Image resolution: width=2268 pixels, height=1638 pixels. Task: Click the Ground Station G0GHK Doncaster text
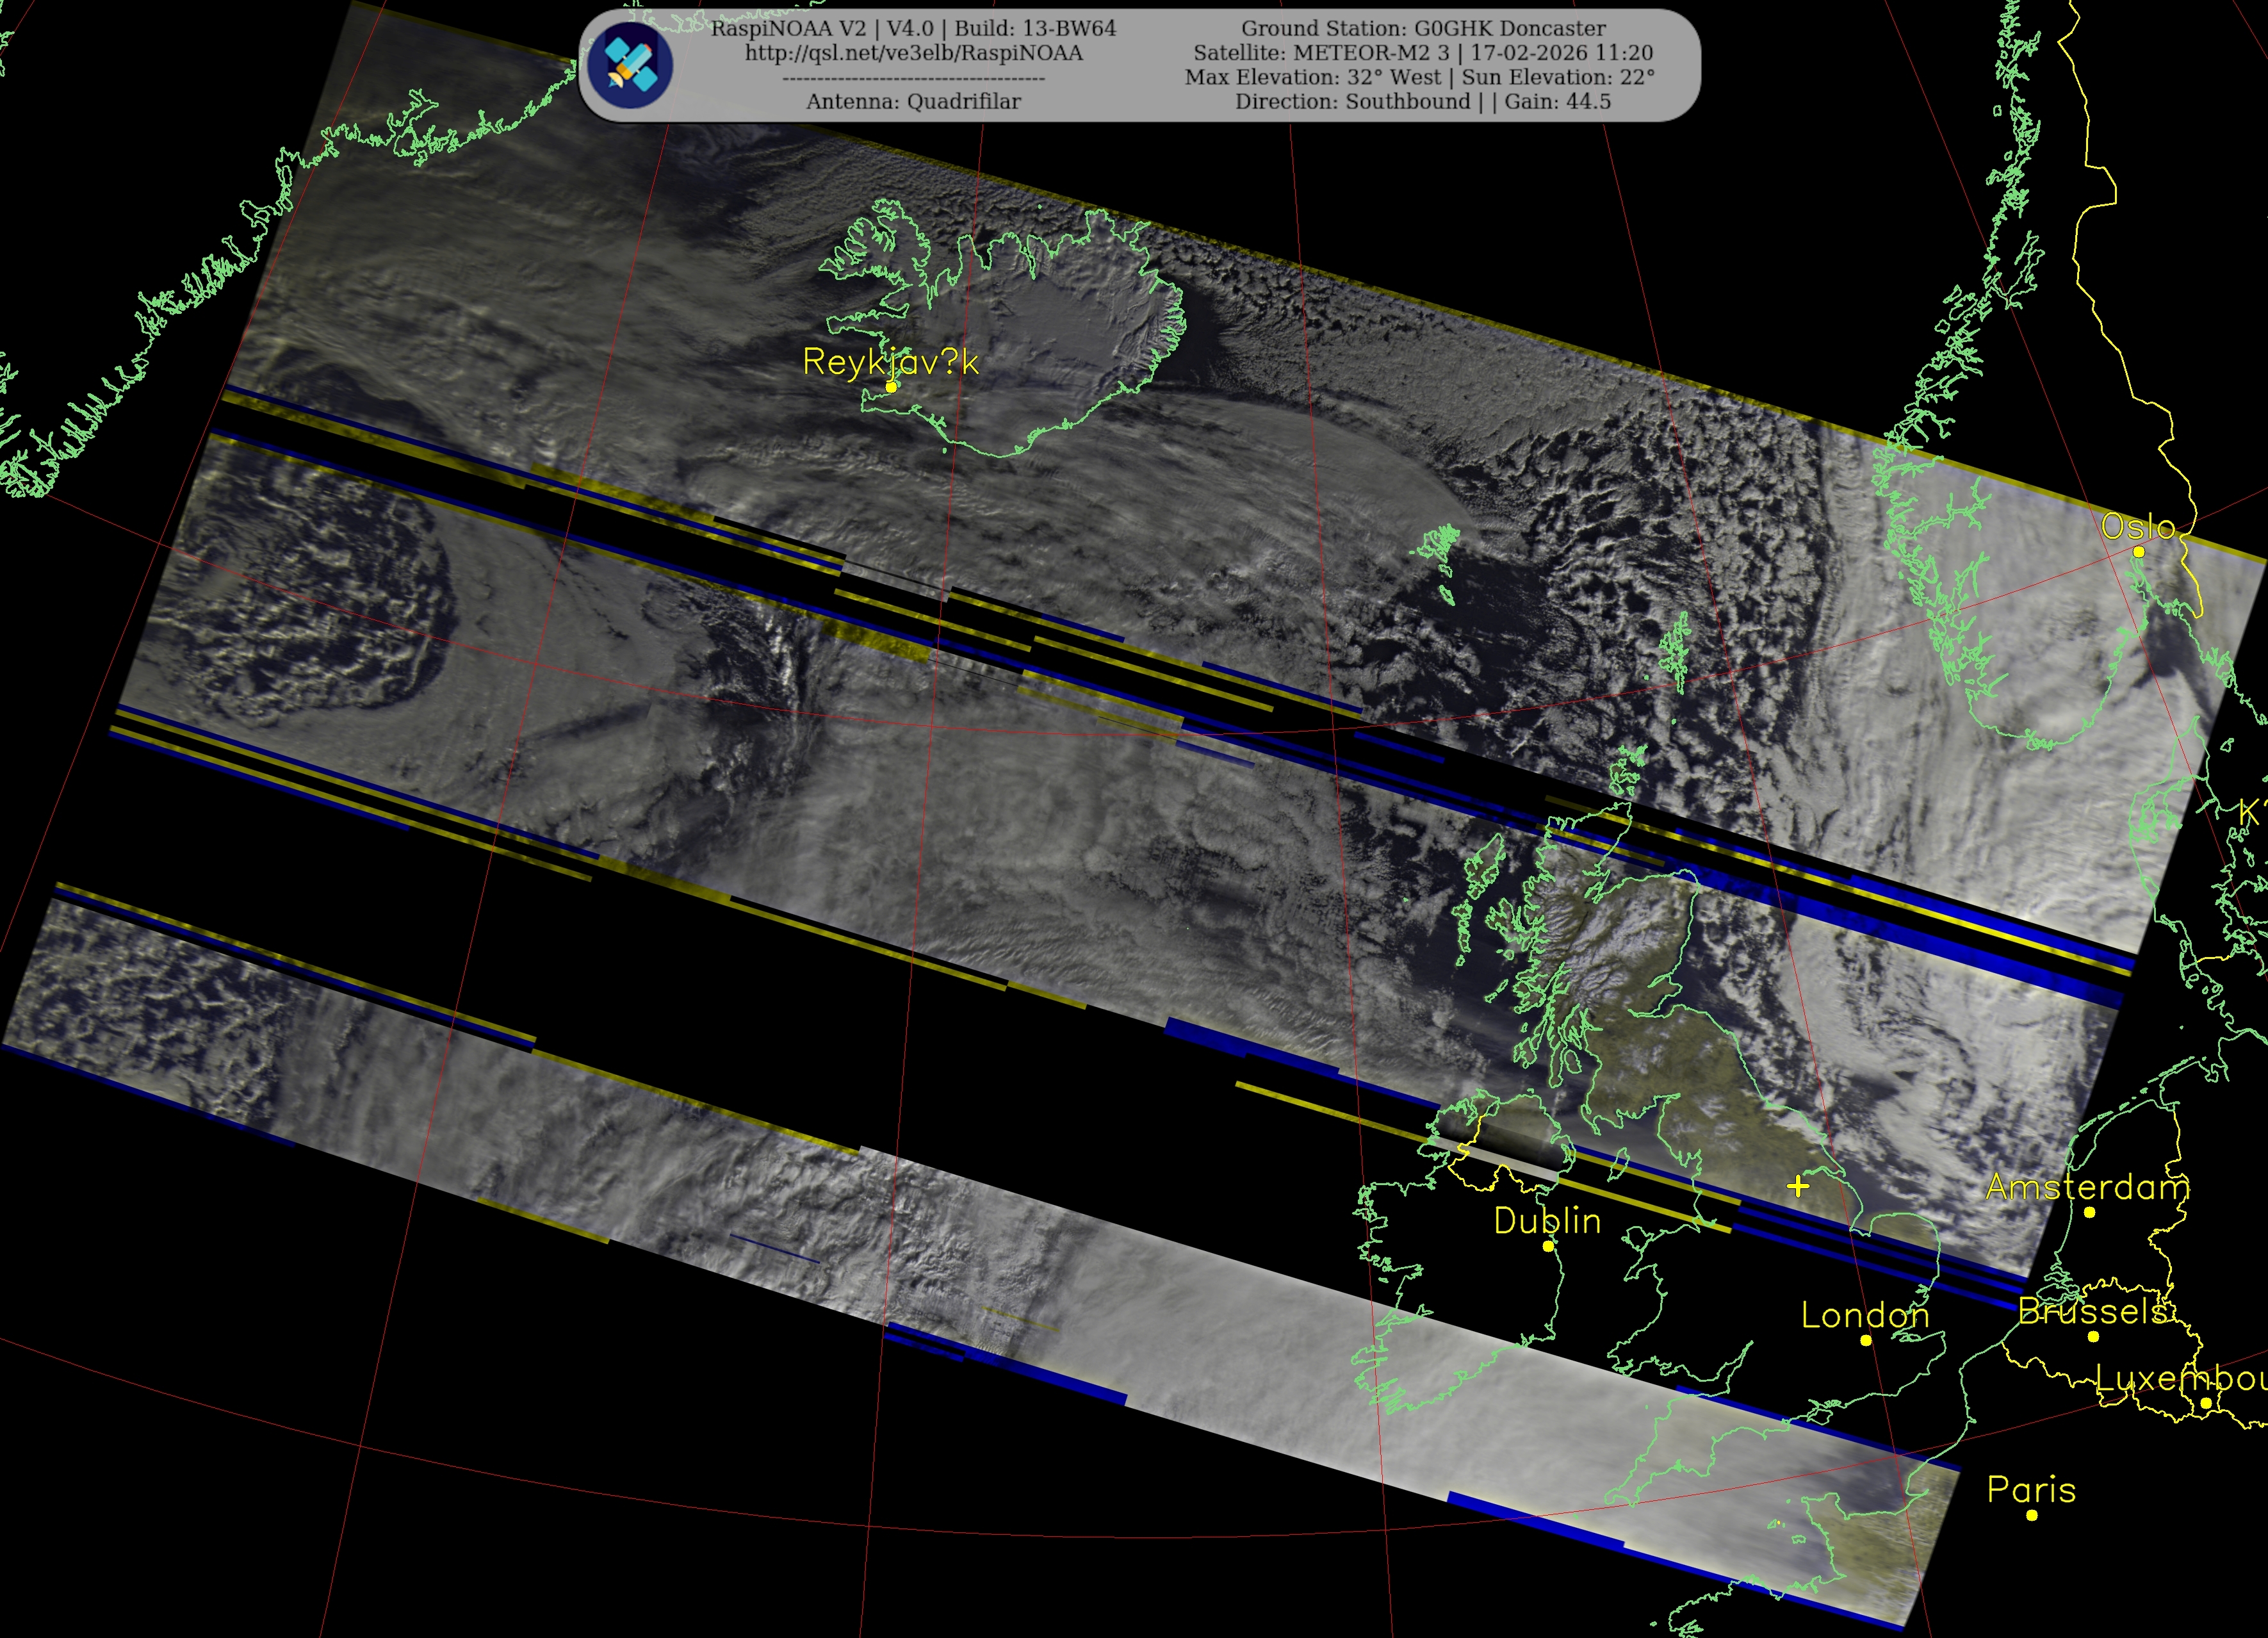[x=1423, y=28]
